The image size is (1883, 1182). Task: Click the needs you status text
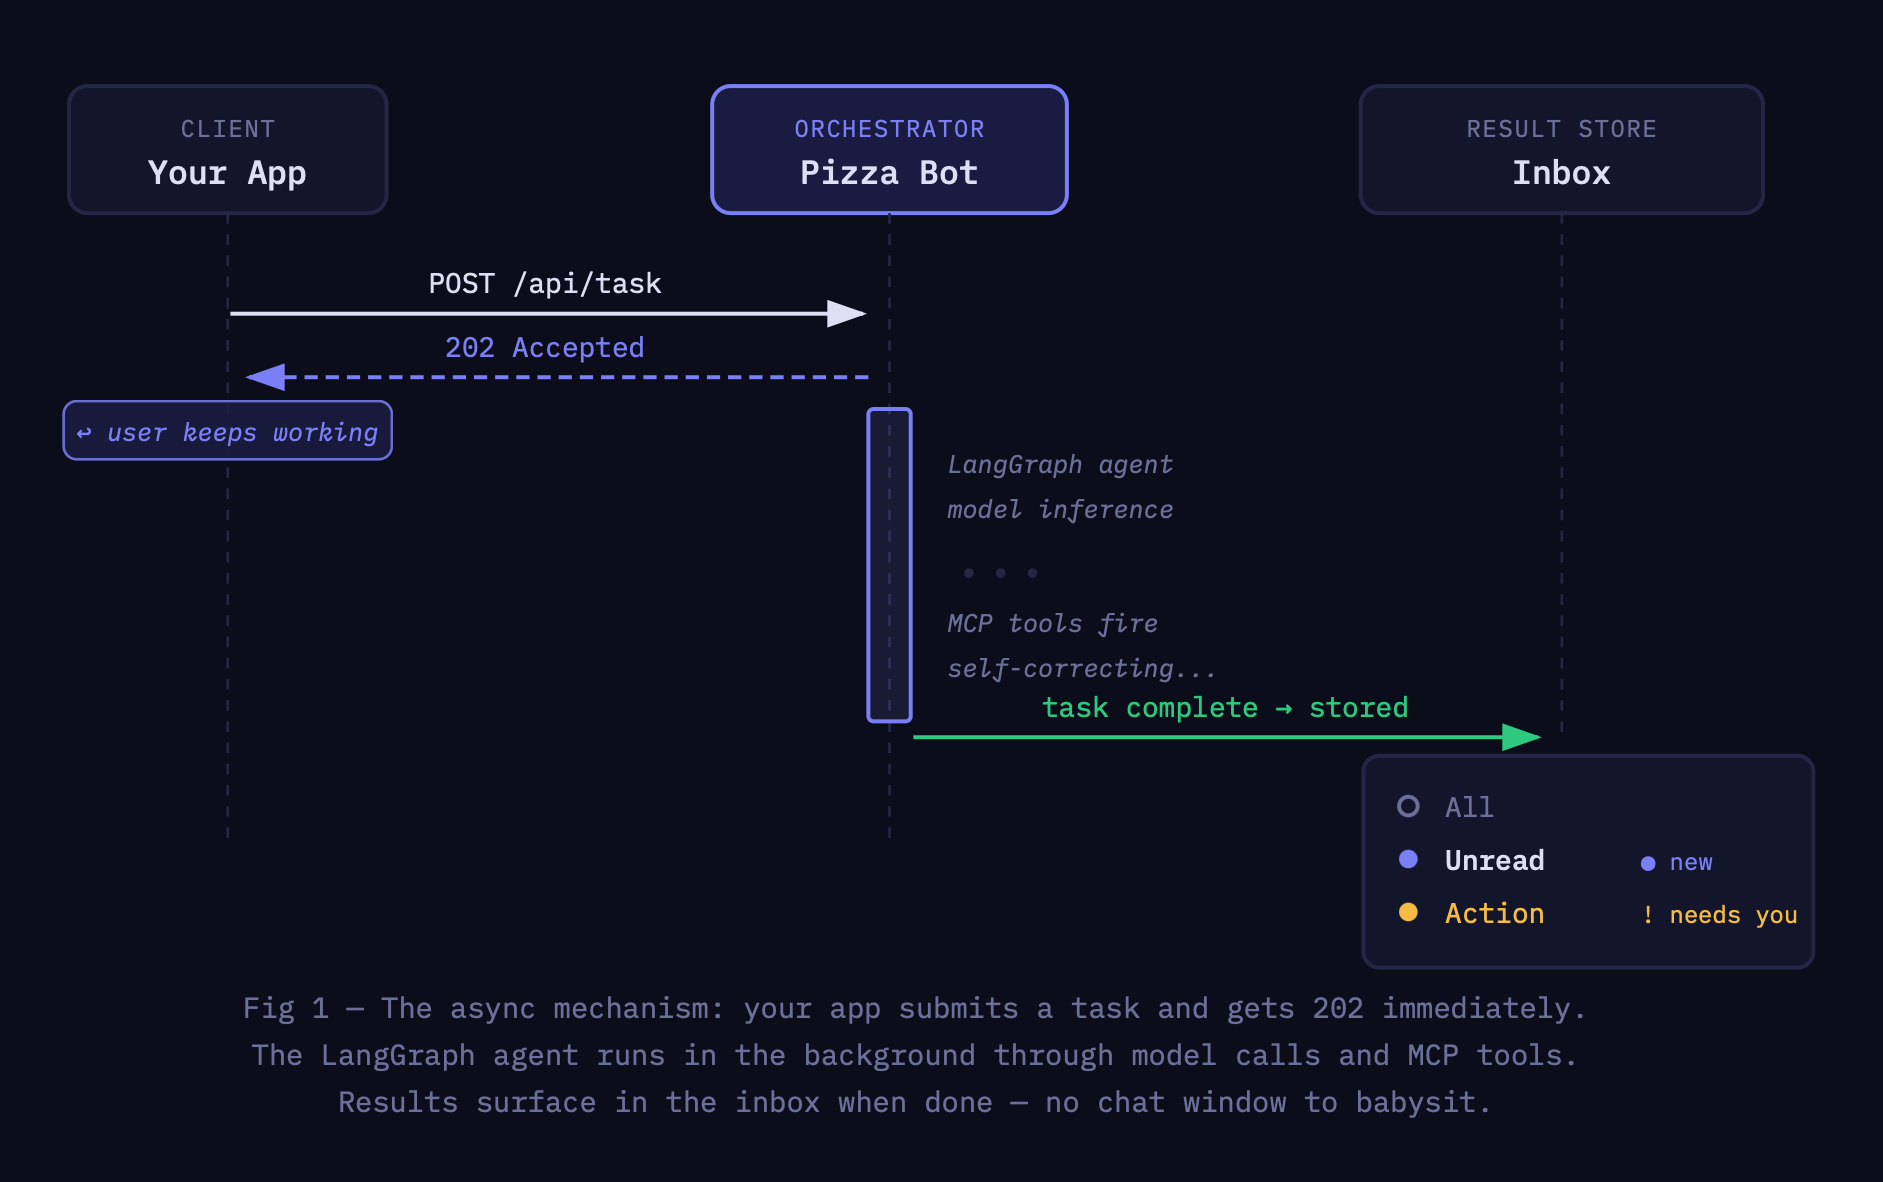tap(1734, 915)
